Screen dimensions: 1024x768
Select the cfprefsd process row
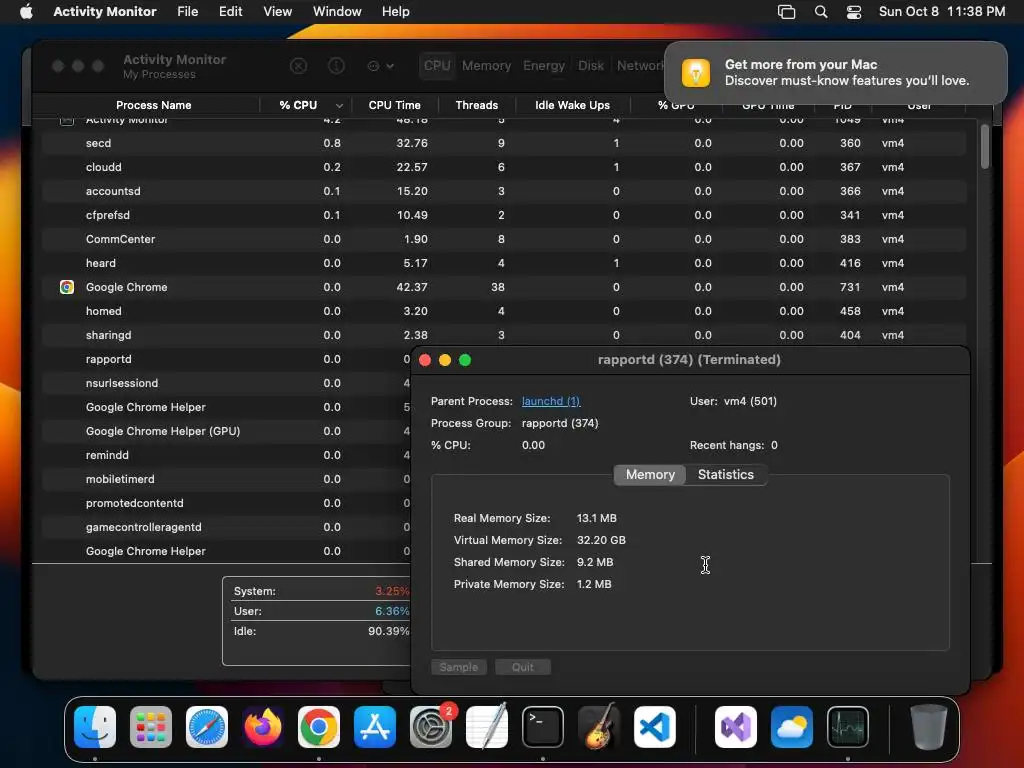point(504,216)
